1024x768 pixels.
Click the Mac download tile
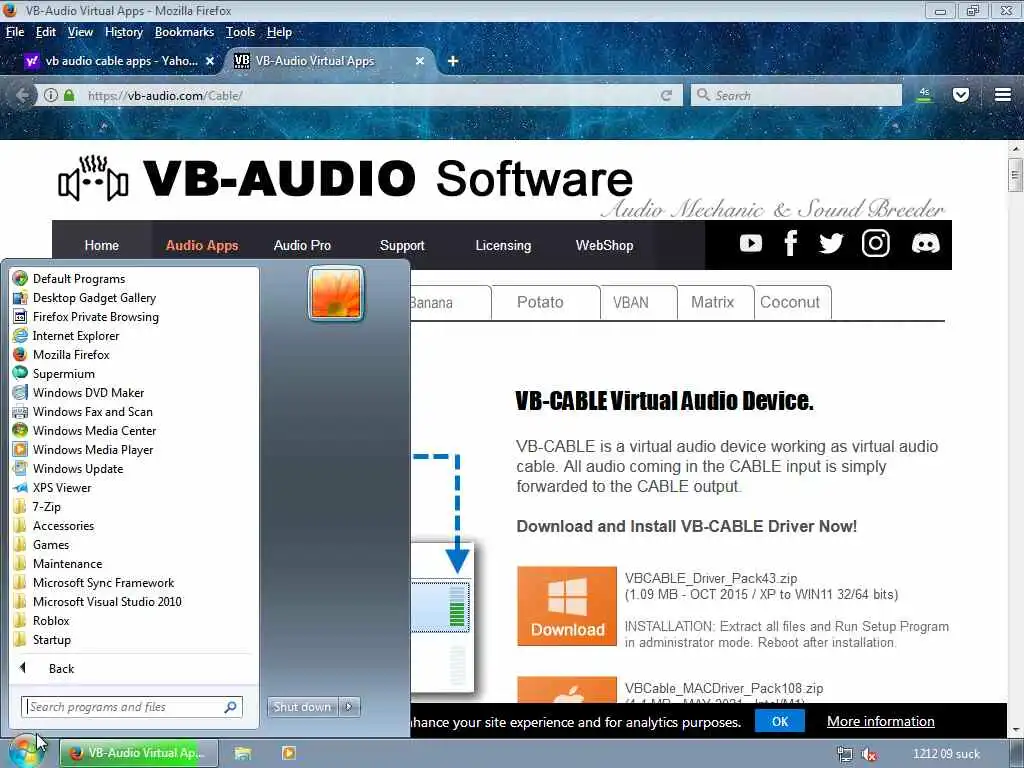567,690
